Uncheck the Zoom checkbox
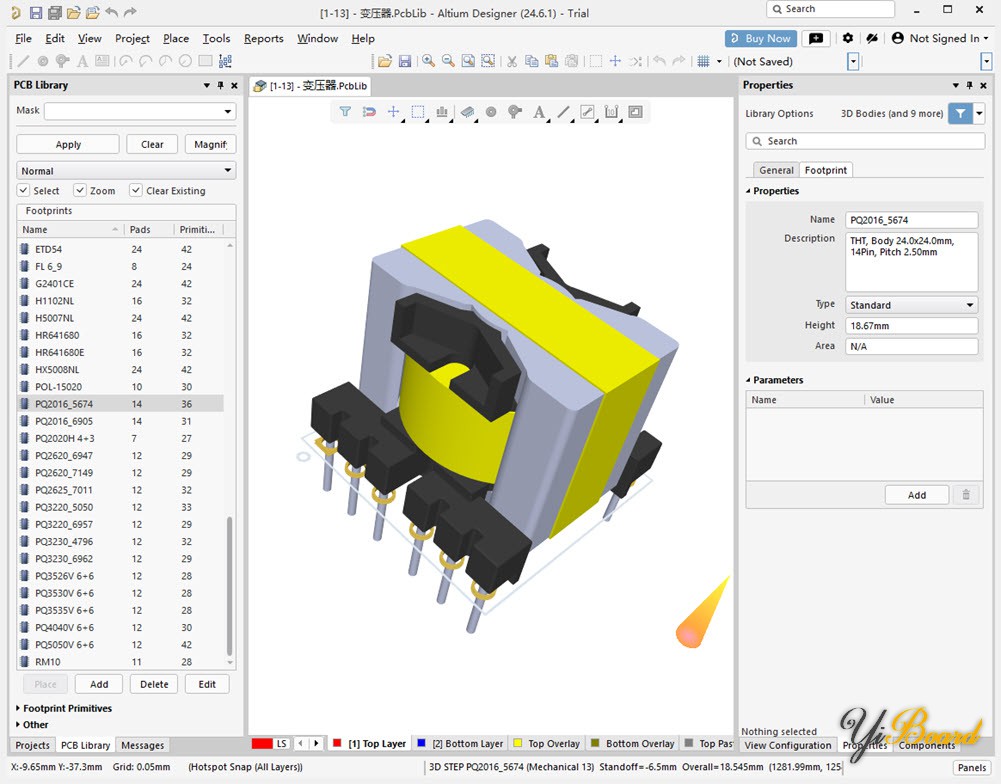Screen dimensions: 1001x784 tap(80, 190)
